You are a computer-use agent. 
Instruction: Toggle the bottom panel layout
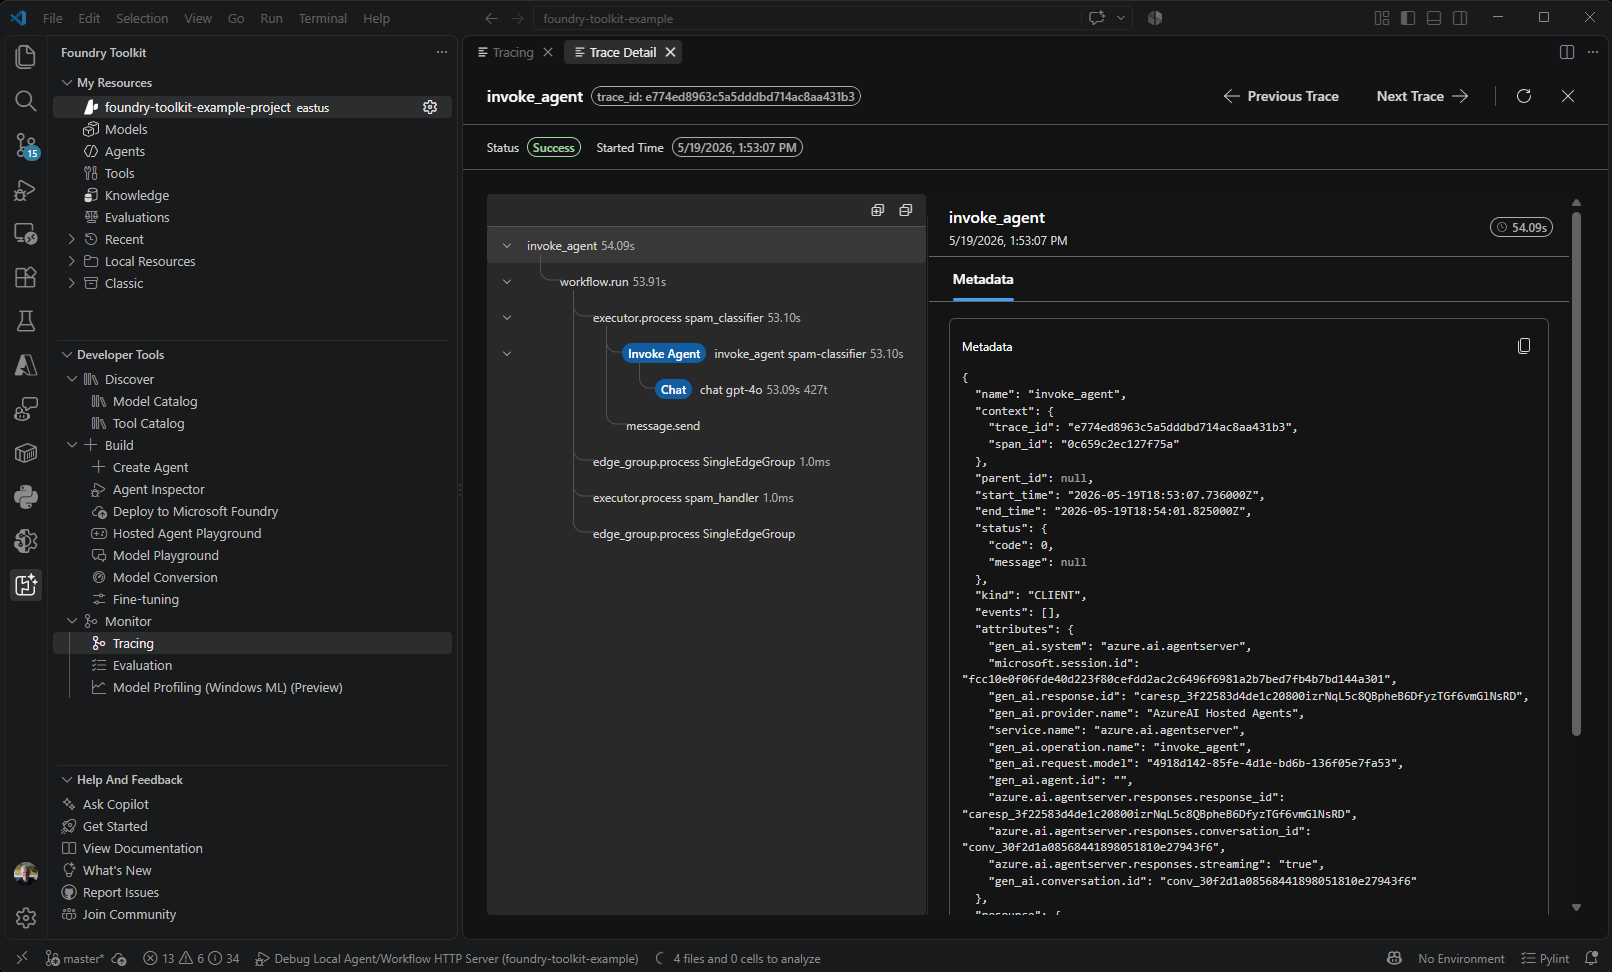[1434, 18]
